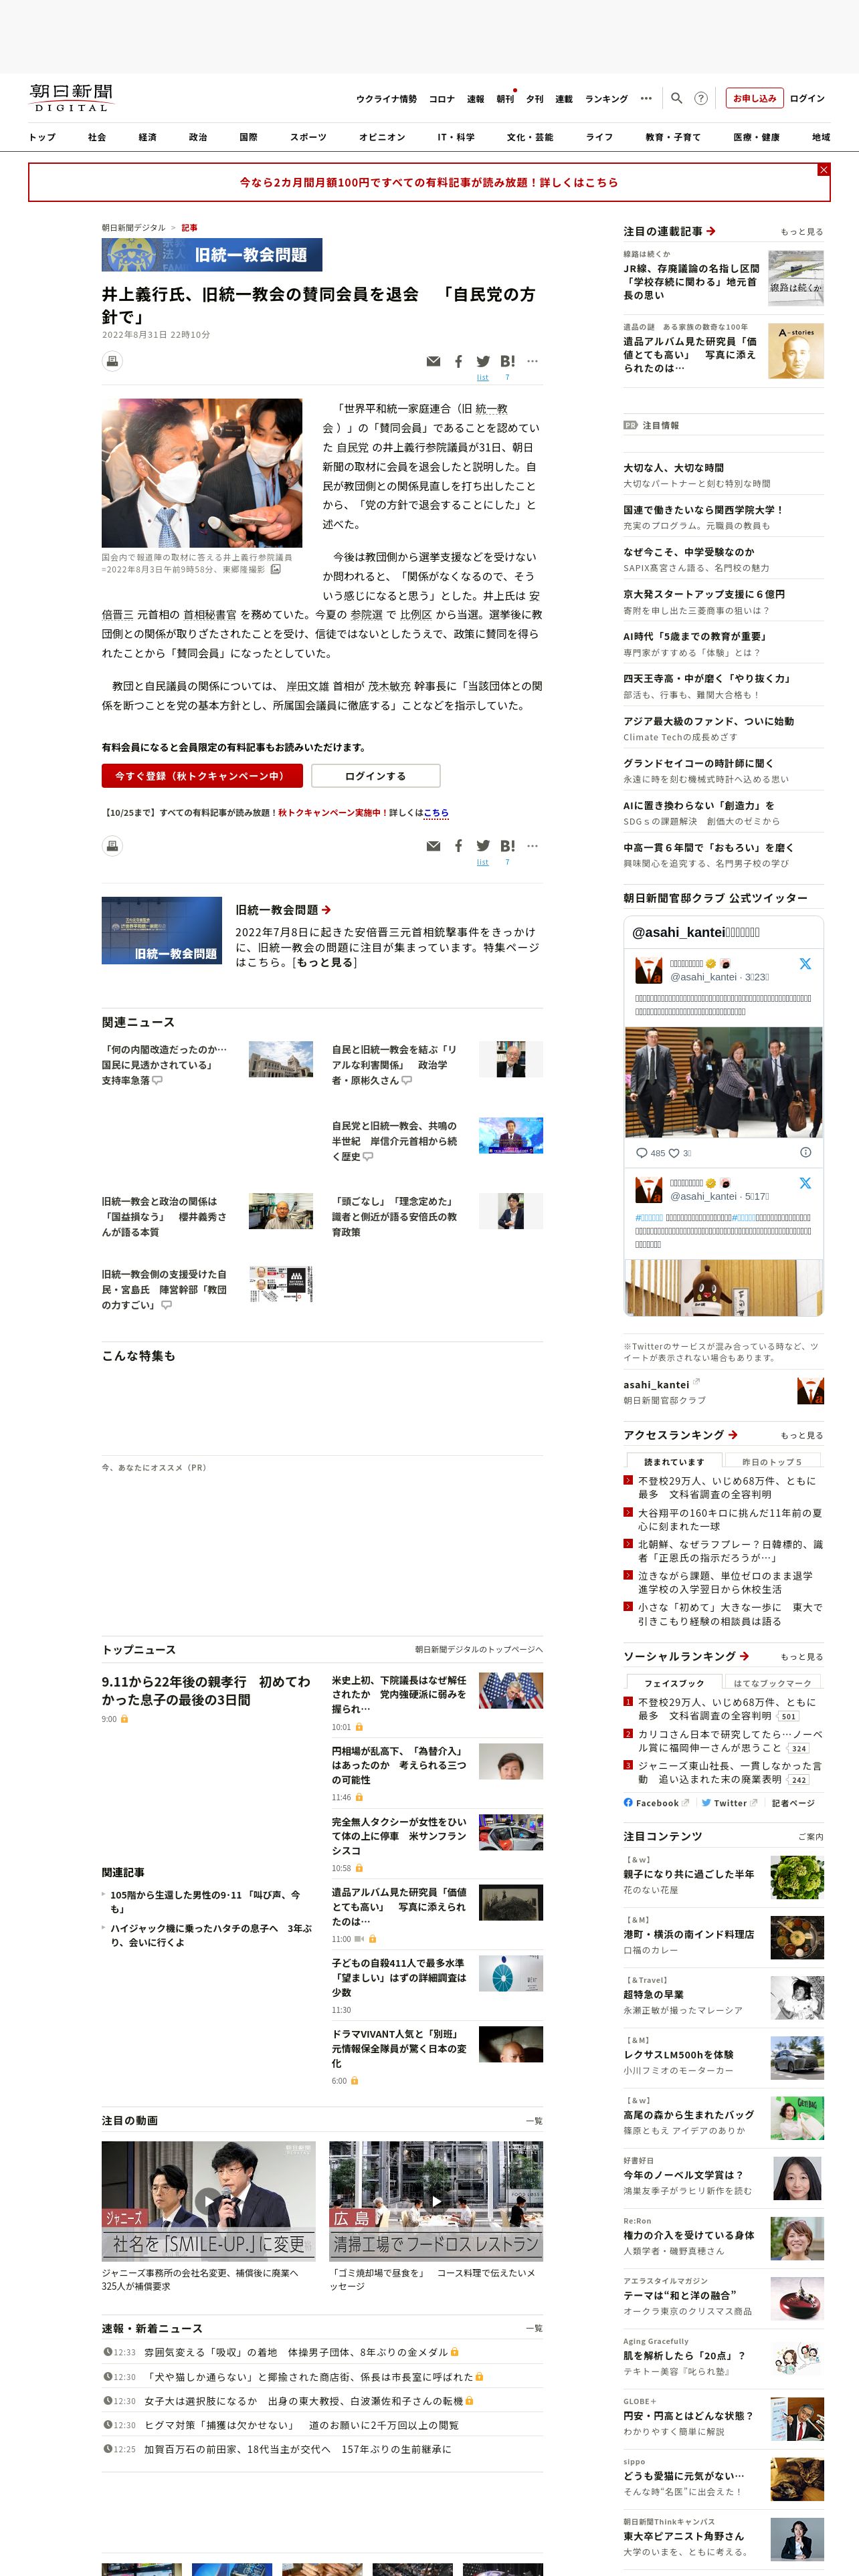Select 社会 navigation category
The height and width of the screenshot is (2576, 859).
(97, 137)
